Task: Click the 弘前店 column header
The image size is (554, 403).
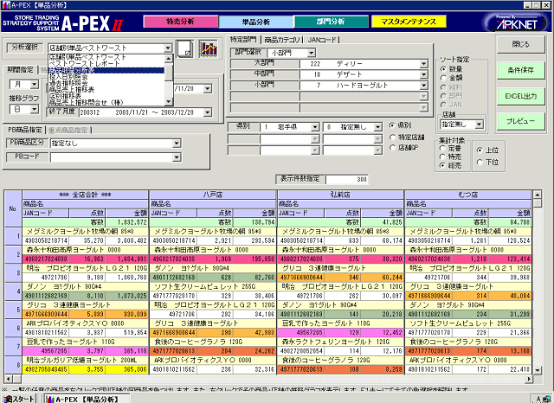Action: pos(341,195)
